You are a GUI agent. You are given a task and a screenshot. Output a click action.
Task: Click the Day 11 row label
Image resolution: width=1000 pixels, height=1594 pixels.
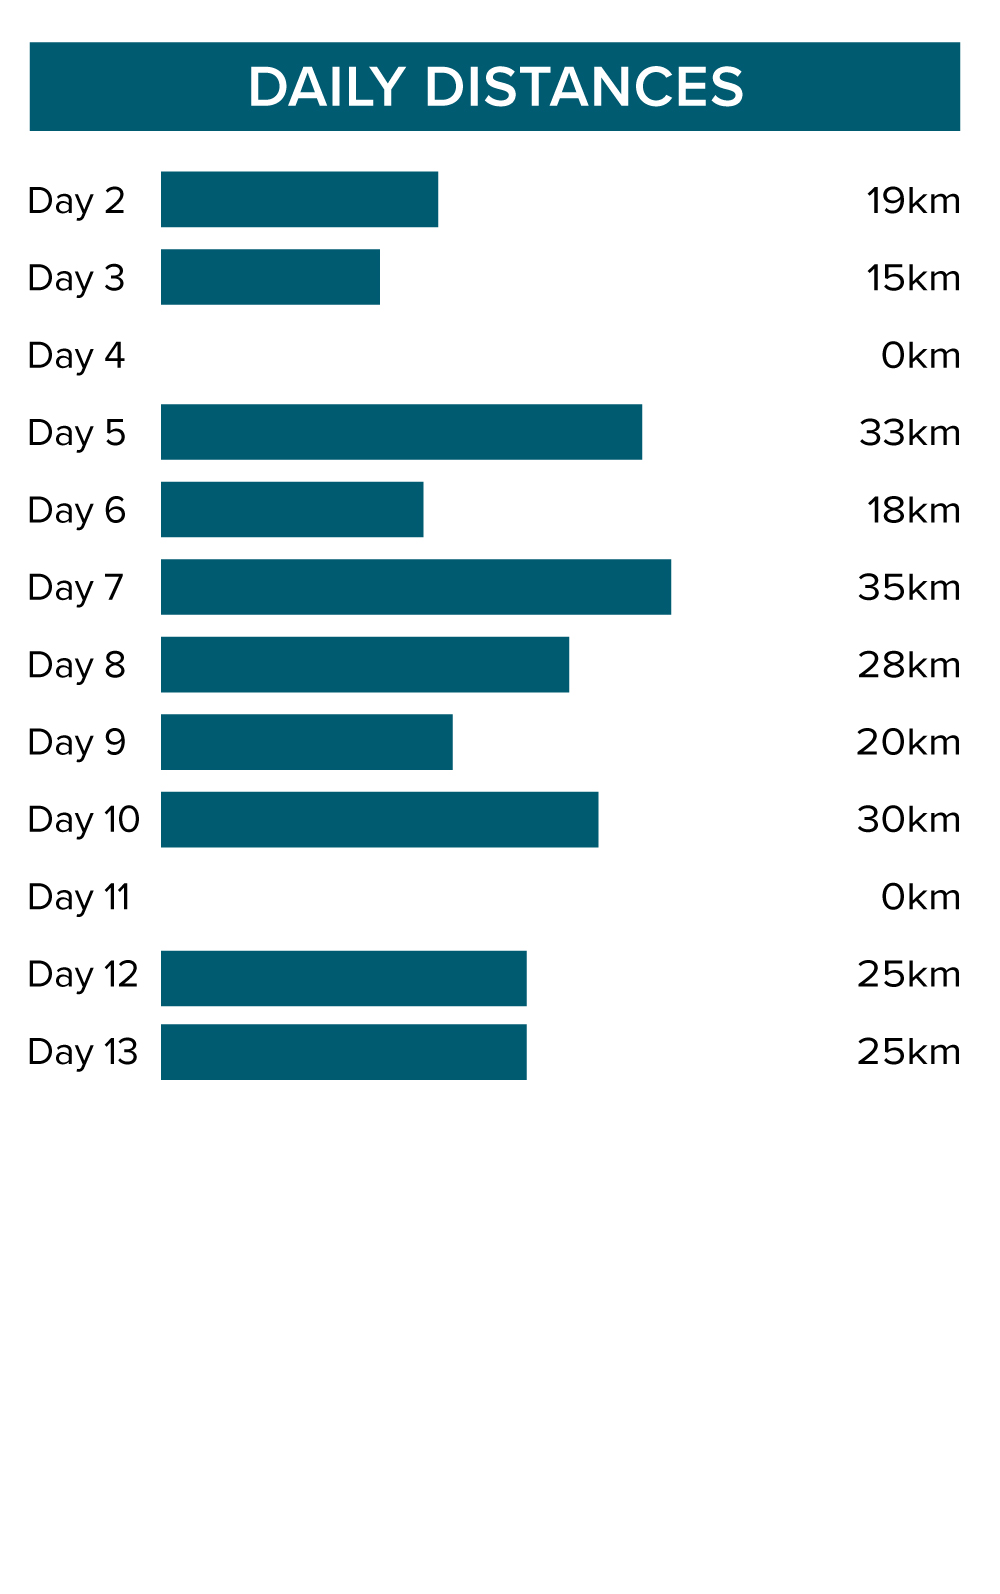point(79,897)
